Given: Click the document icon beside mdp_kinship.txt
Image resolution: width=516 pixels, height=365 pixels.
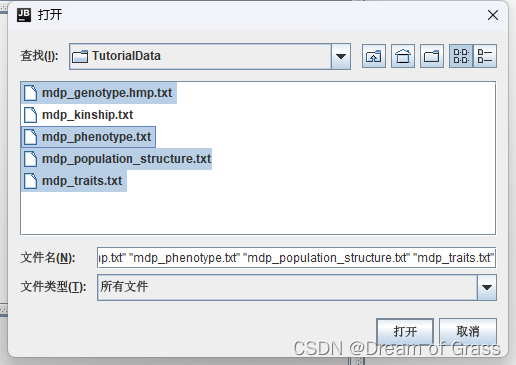Looking at the screenshot, I should pos(31,115).
